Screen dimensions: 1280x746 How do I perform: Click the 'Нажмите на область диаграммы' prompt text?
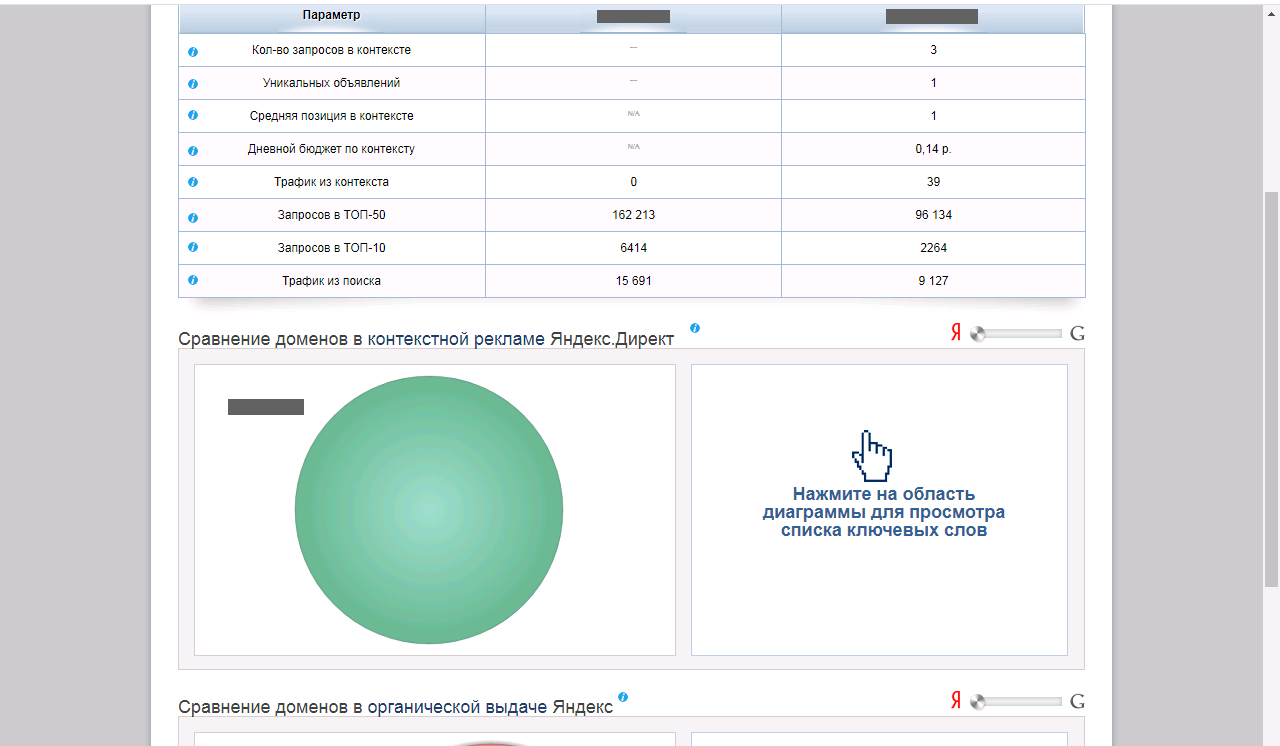[884, 512]
